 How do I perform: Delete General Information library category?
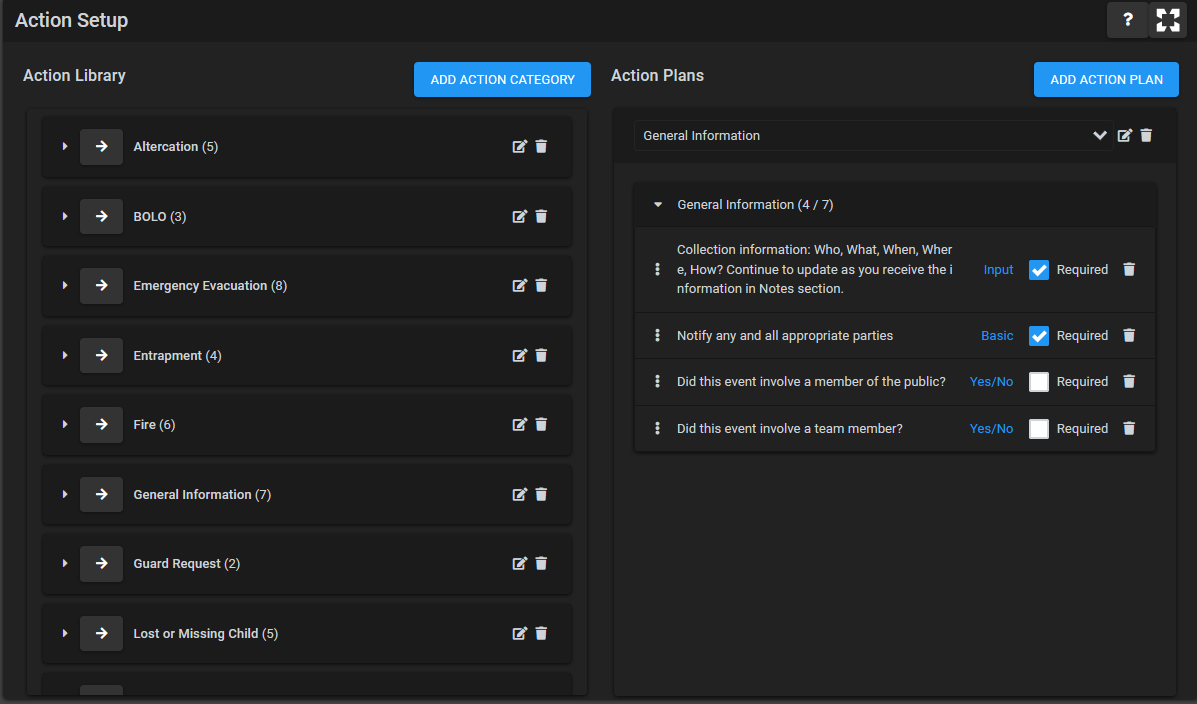pos(541,495)
